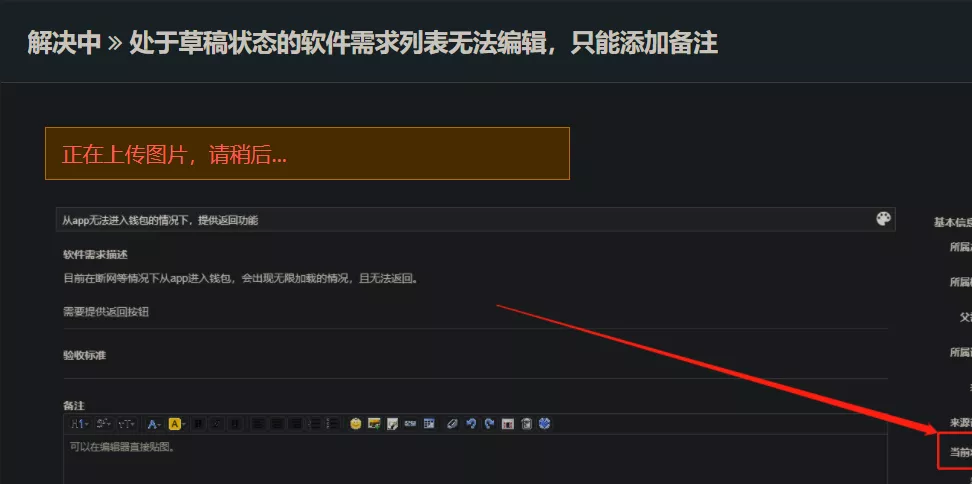Click inside the remarks editor text area
The image size is (972, 484).
(475, 459)
